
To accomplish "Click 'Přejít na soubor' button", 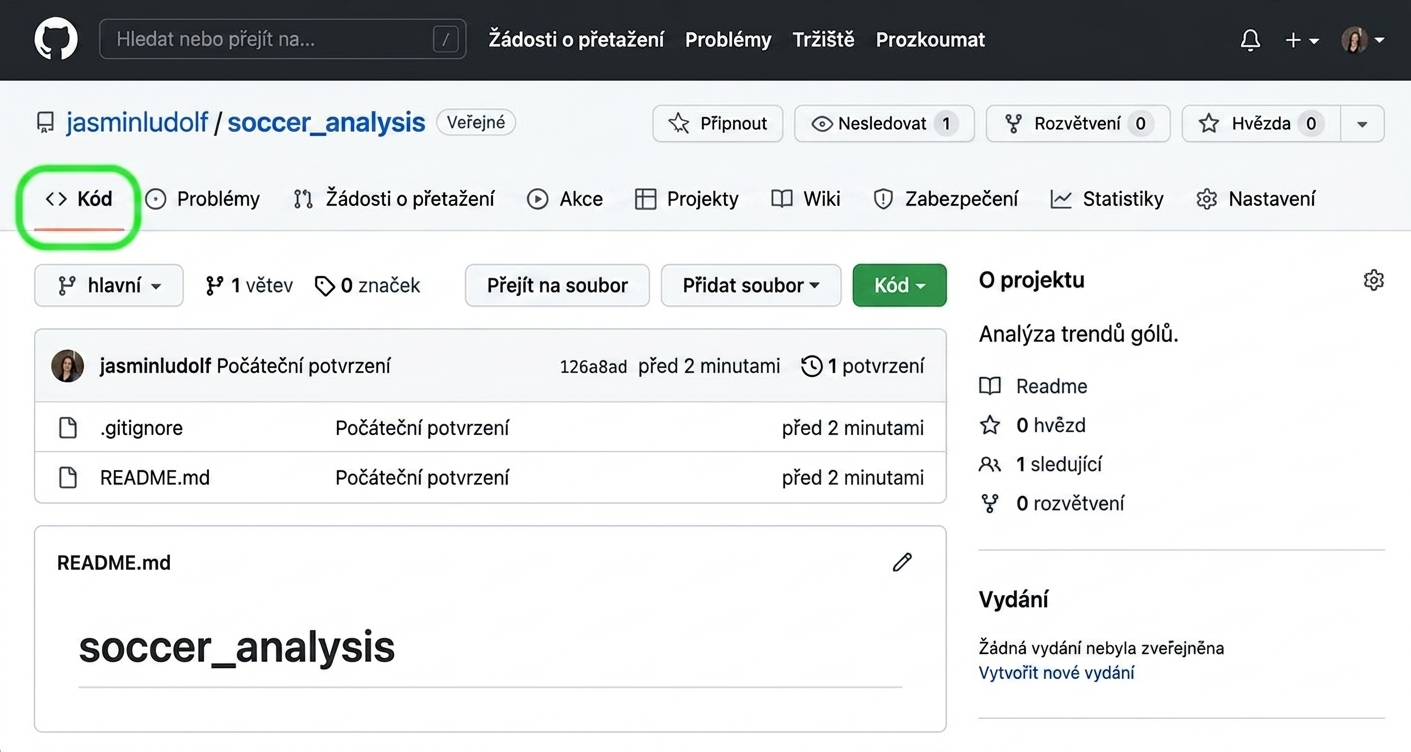I will click(x=557, y=285).
